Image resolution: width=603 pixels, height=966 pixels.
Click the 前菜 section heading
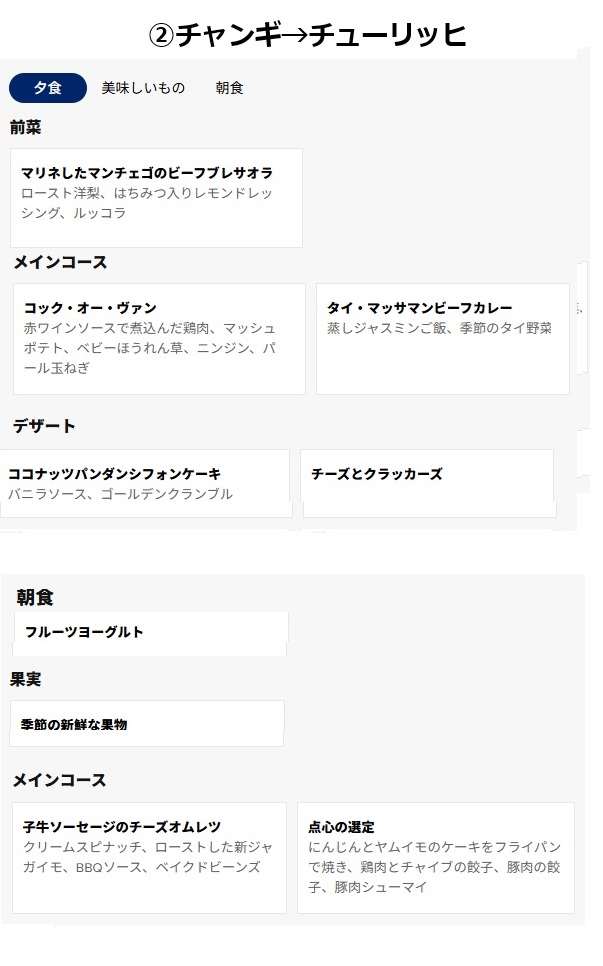[x=25, y=128]
